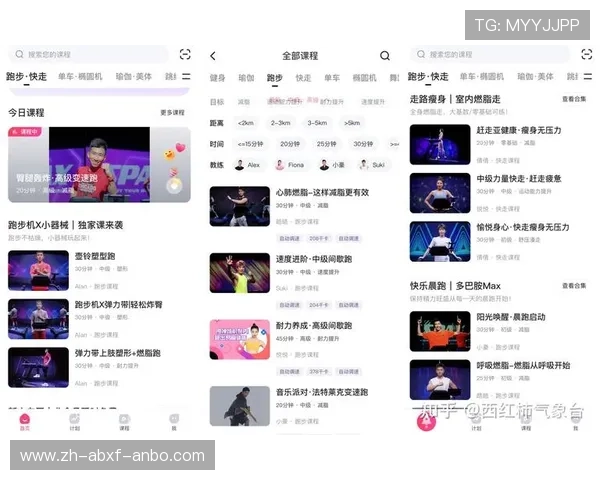Switch to the 健身 tab in 全部课程

pyautogui.click(x=217, y=78)
